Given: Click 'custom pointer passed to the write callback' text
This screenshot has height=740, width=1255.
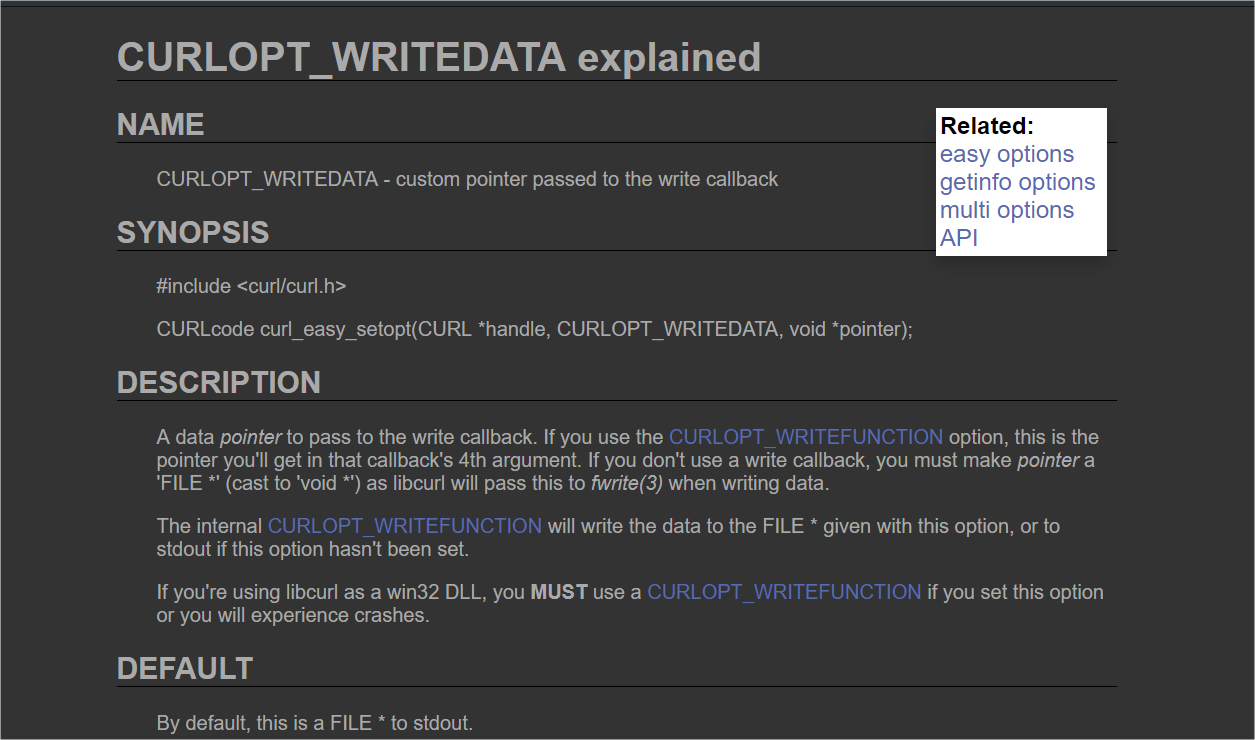Looking at the screenshot, I should (x=587, y=180).
